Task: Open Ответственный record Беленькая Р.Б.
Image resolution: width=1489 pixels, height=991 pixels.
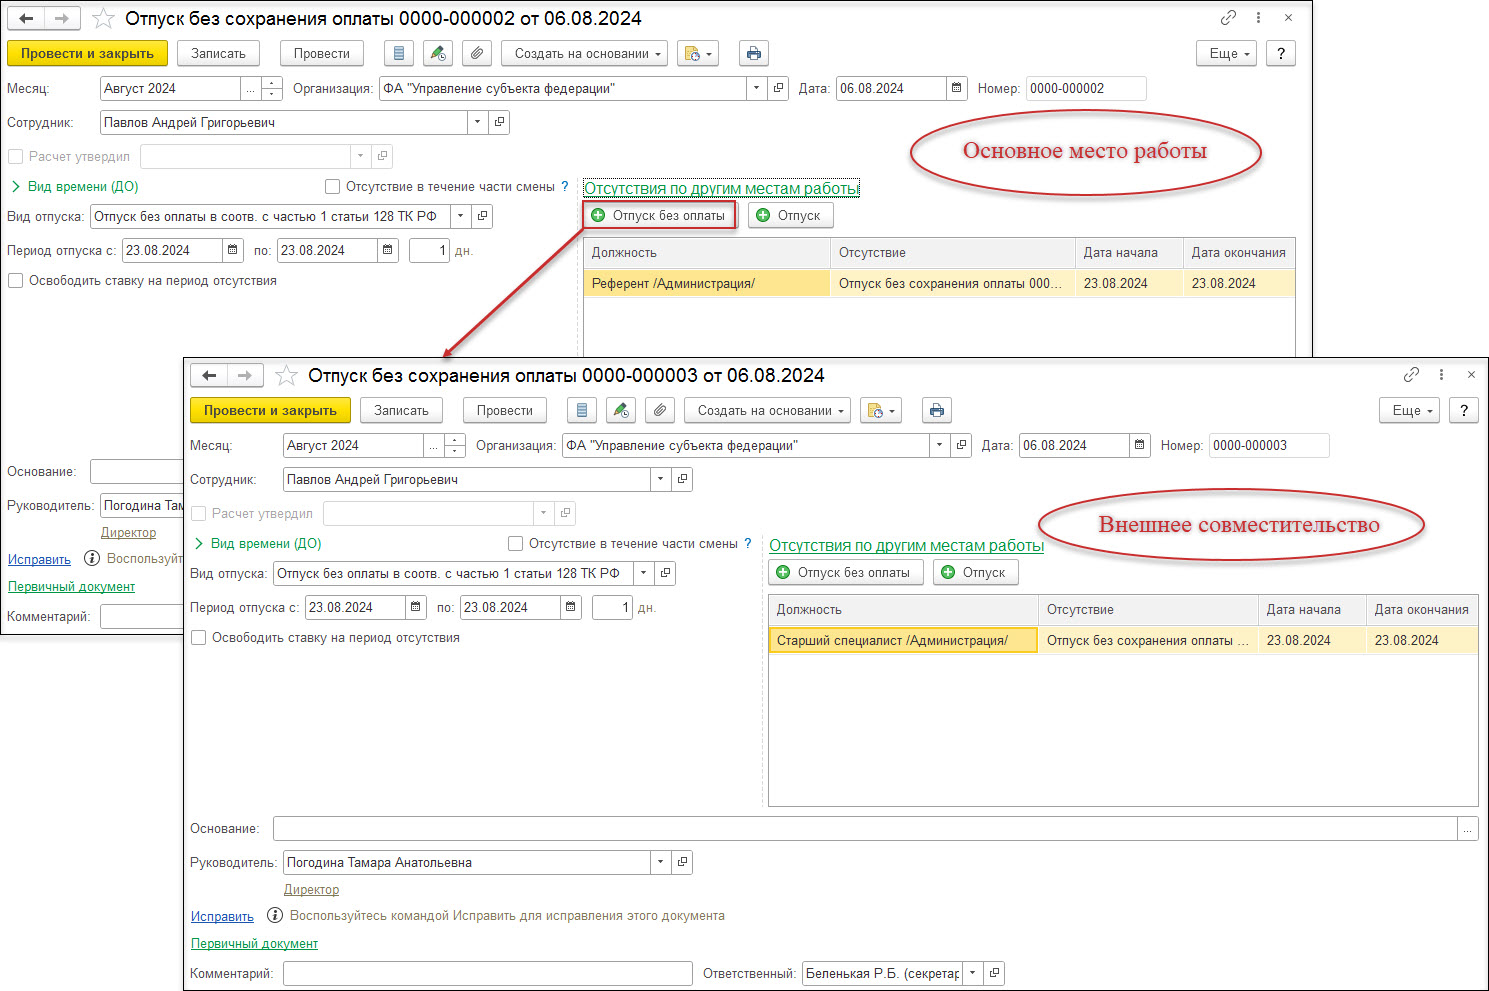Action: (x=994, y=974)
